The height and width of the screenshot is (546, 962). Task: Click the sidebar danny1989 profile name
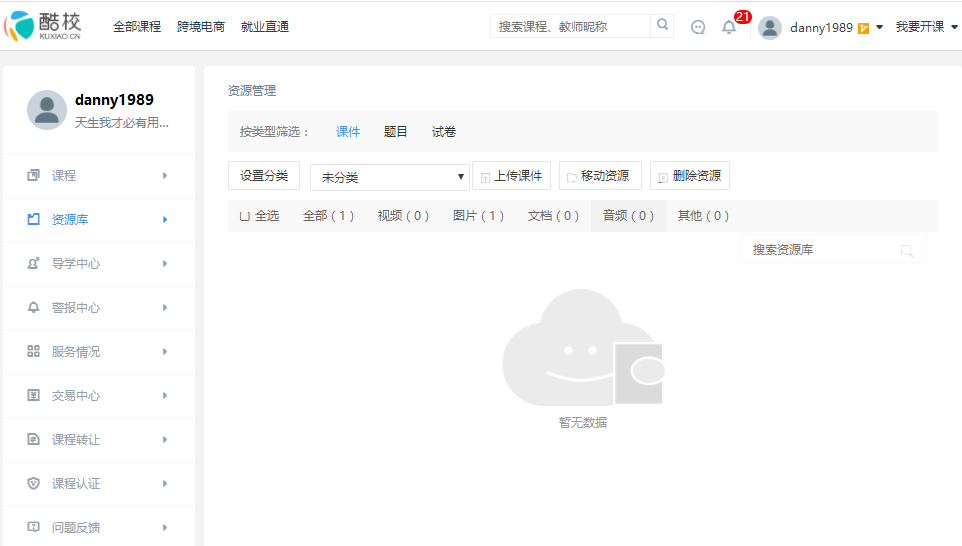tap(114, 100)
